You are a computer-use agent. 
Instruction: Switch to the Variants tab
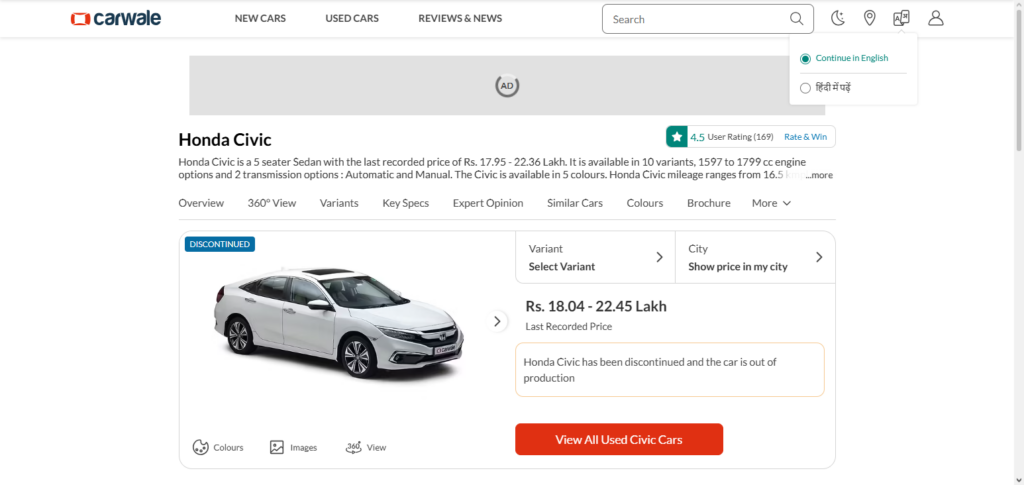339,203
